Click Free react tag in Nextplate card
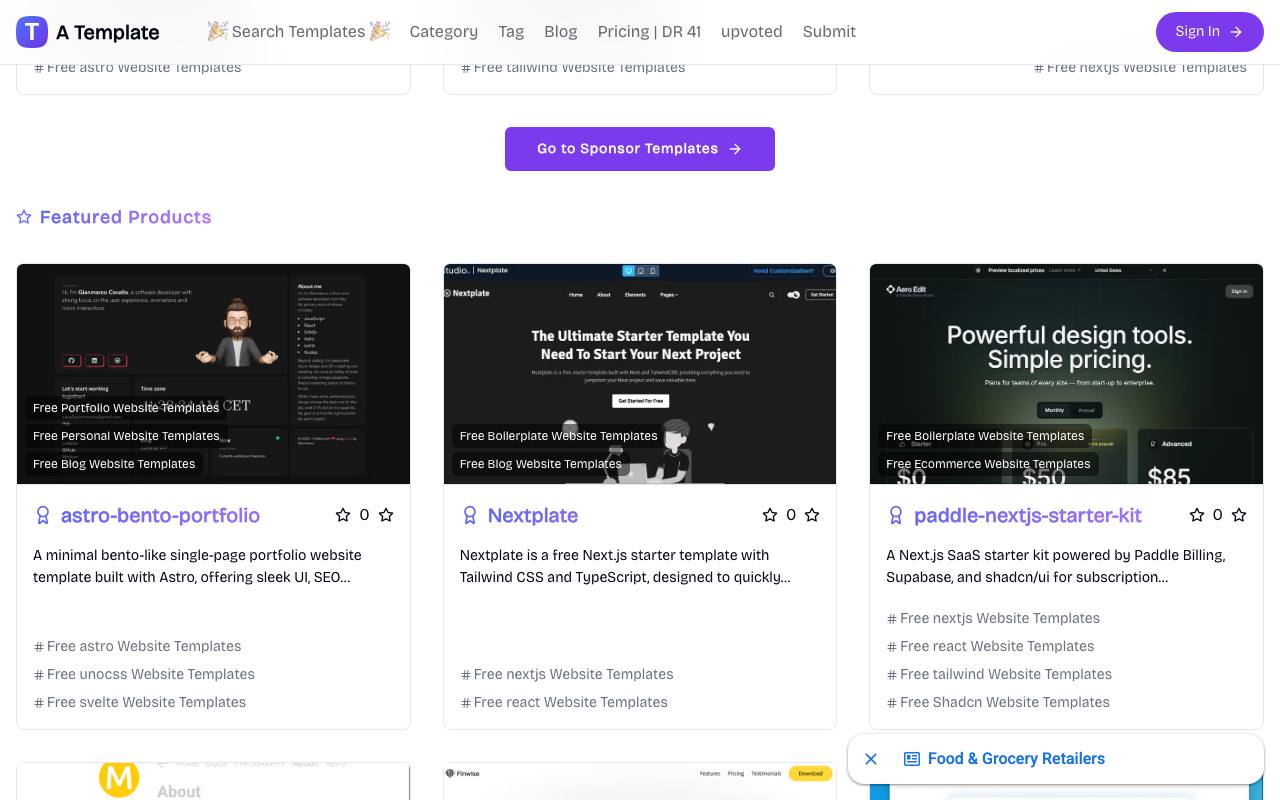Screen dimensions: 1280x800 pyautogui.click(x=564, y=702)
